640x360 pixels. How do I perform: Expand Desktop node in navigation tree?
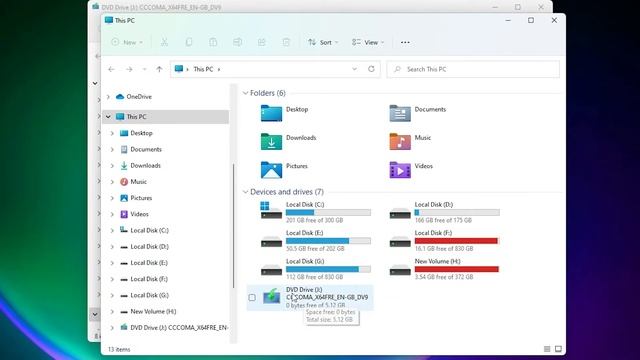(112, 133)
